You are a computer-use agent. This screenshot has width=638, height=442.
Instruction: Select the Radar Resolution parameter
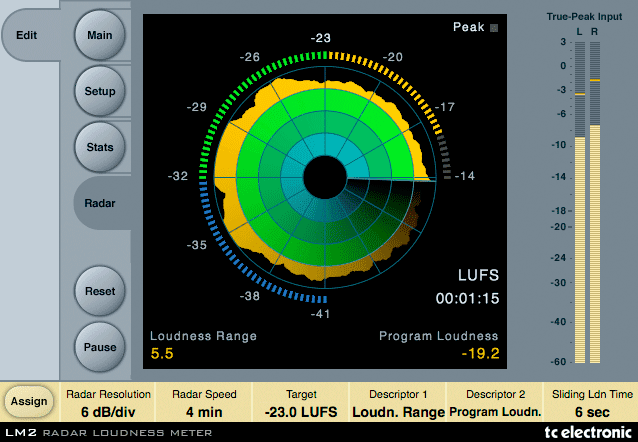click(109, 403)
